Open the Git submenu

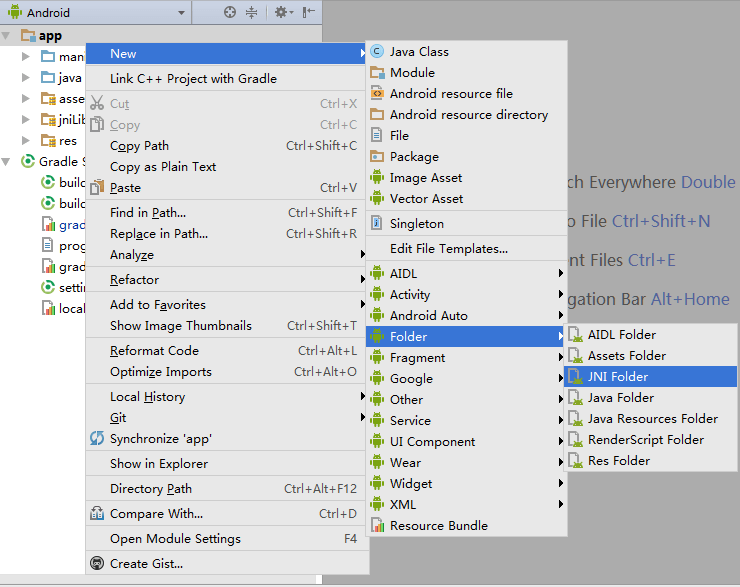[227, 418]
